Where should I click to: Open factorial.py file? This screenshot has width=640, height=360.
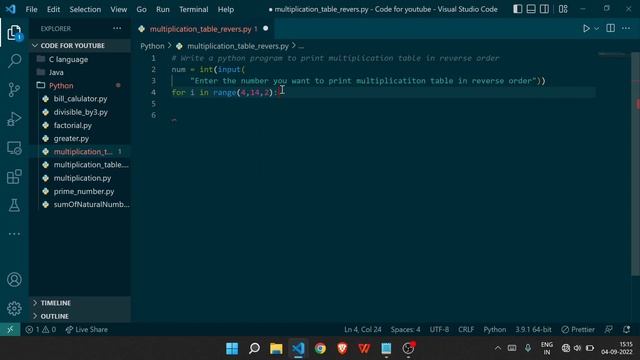[x=80, y=125]
